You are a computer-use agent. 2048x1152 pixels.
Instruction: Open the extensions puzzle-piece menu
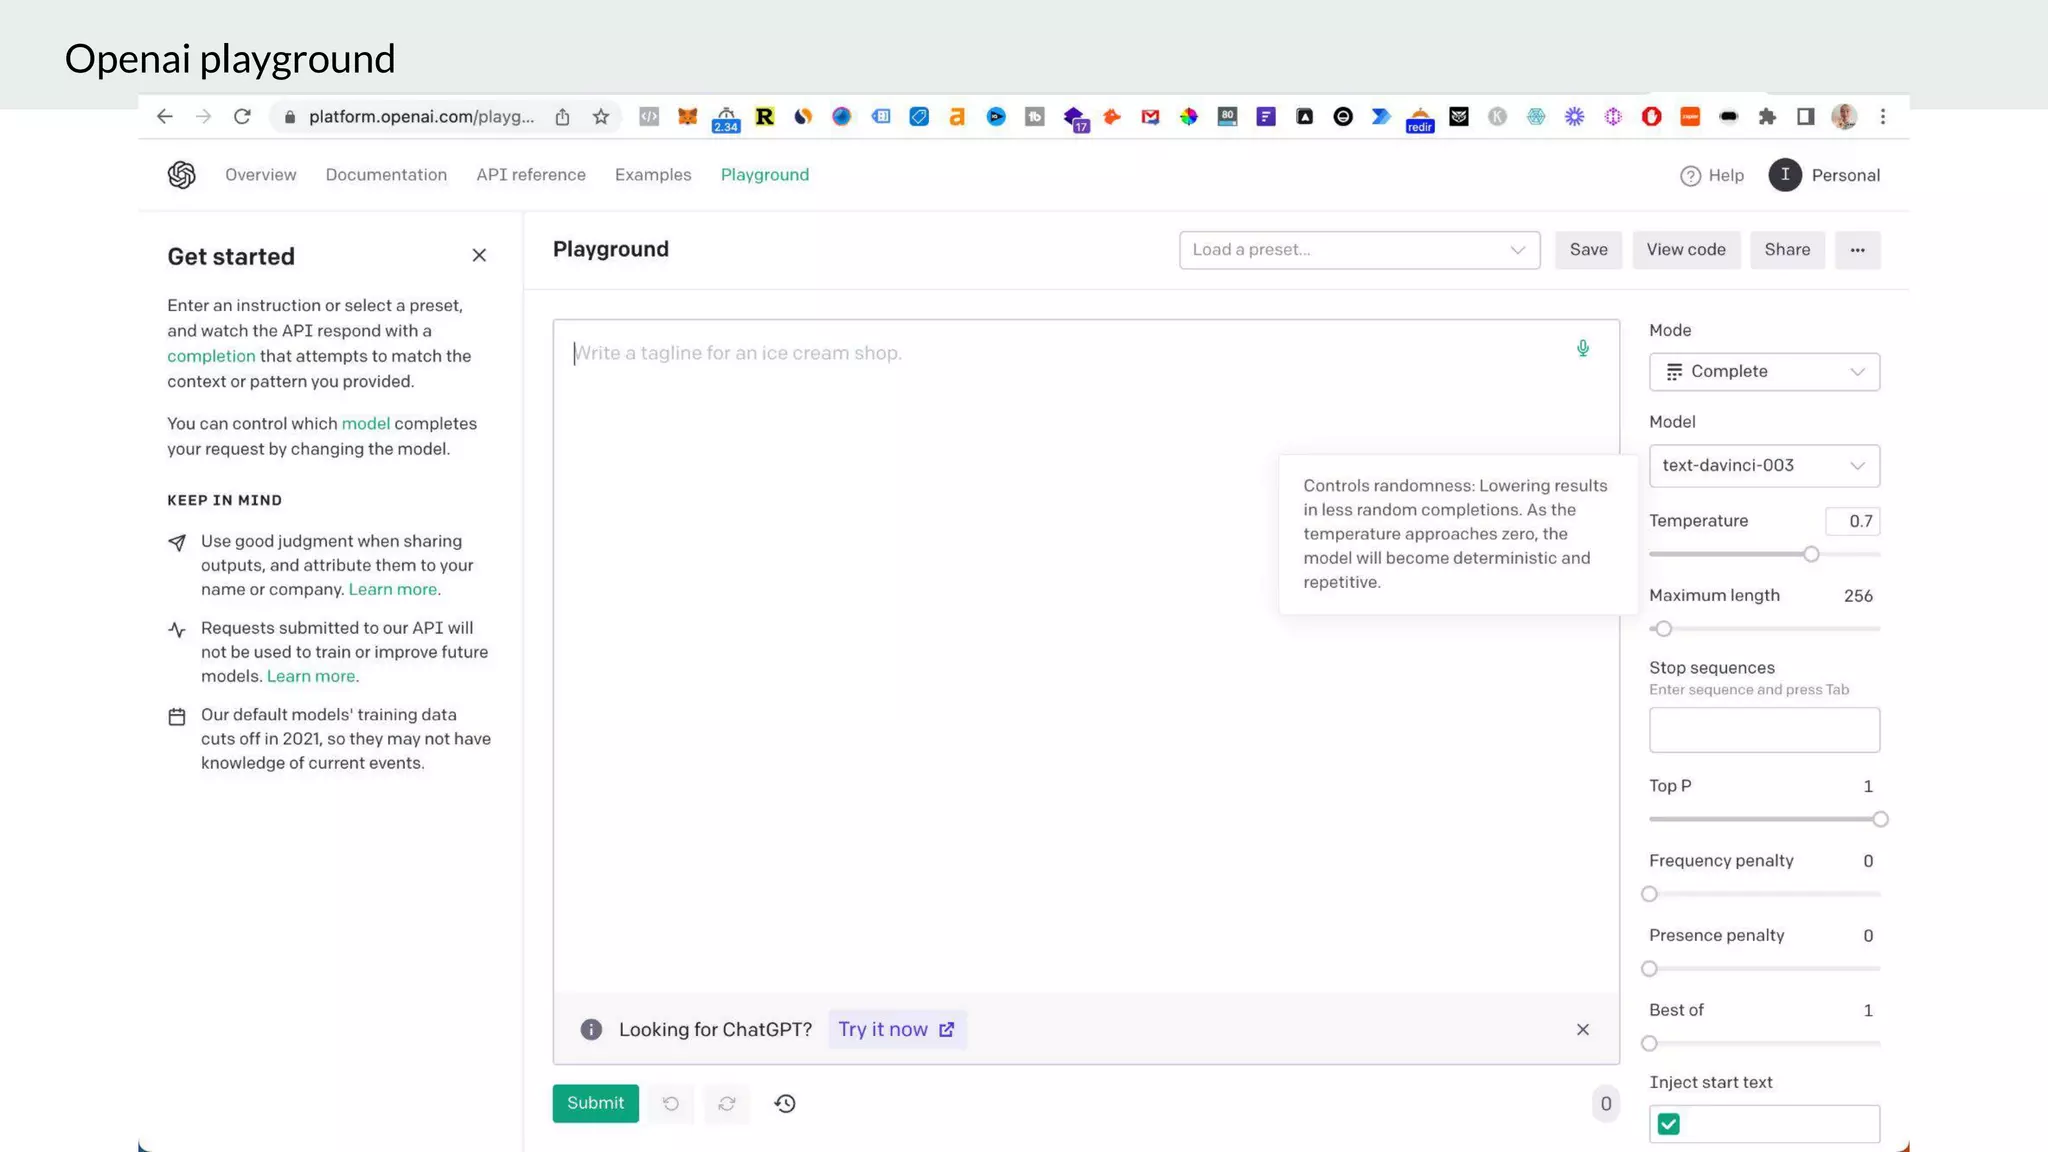pyautogui.click(x=1767, y=117)
